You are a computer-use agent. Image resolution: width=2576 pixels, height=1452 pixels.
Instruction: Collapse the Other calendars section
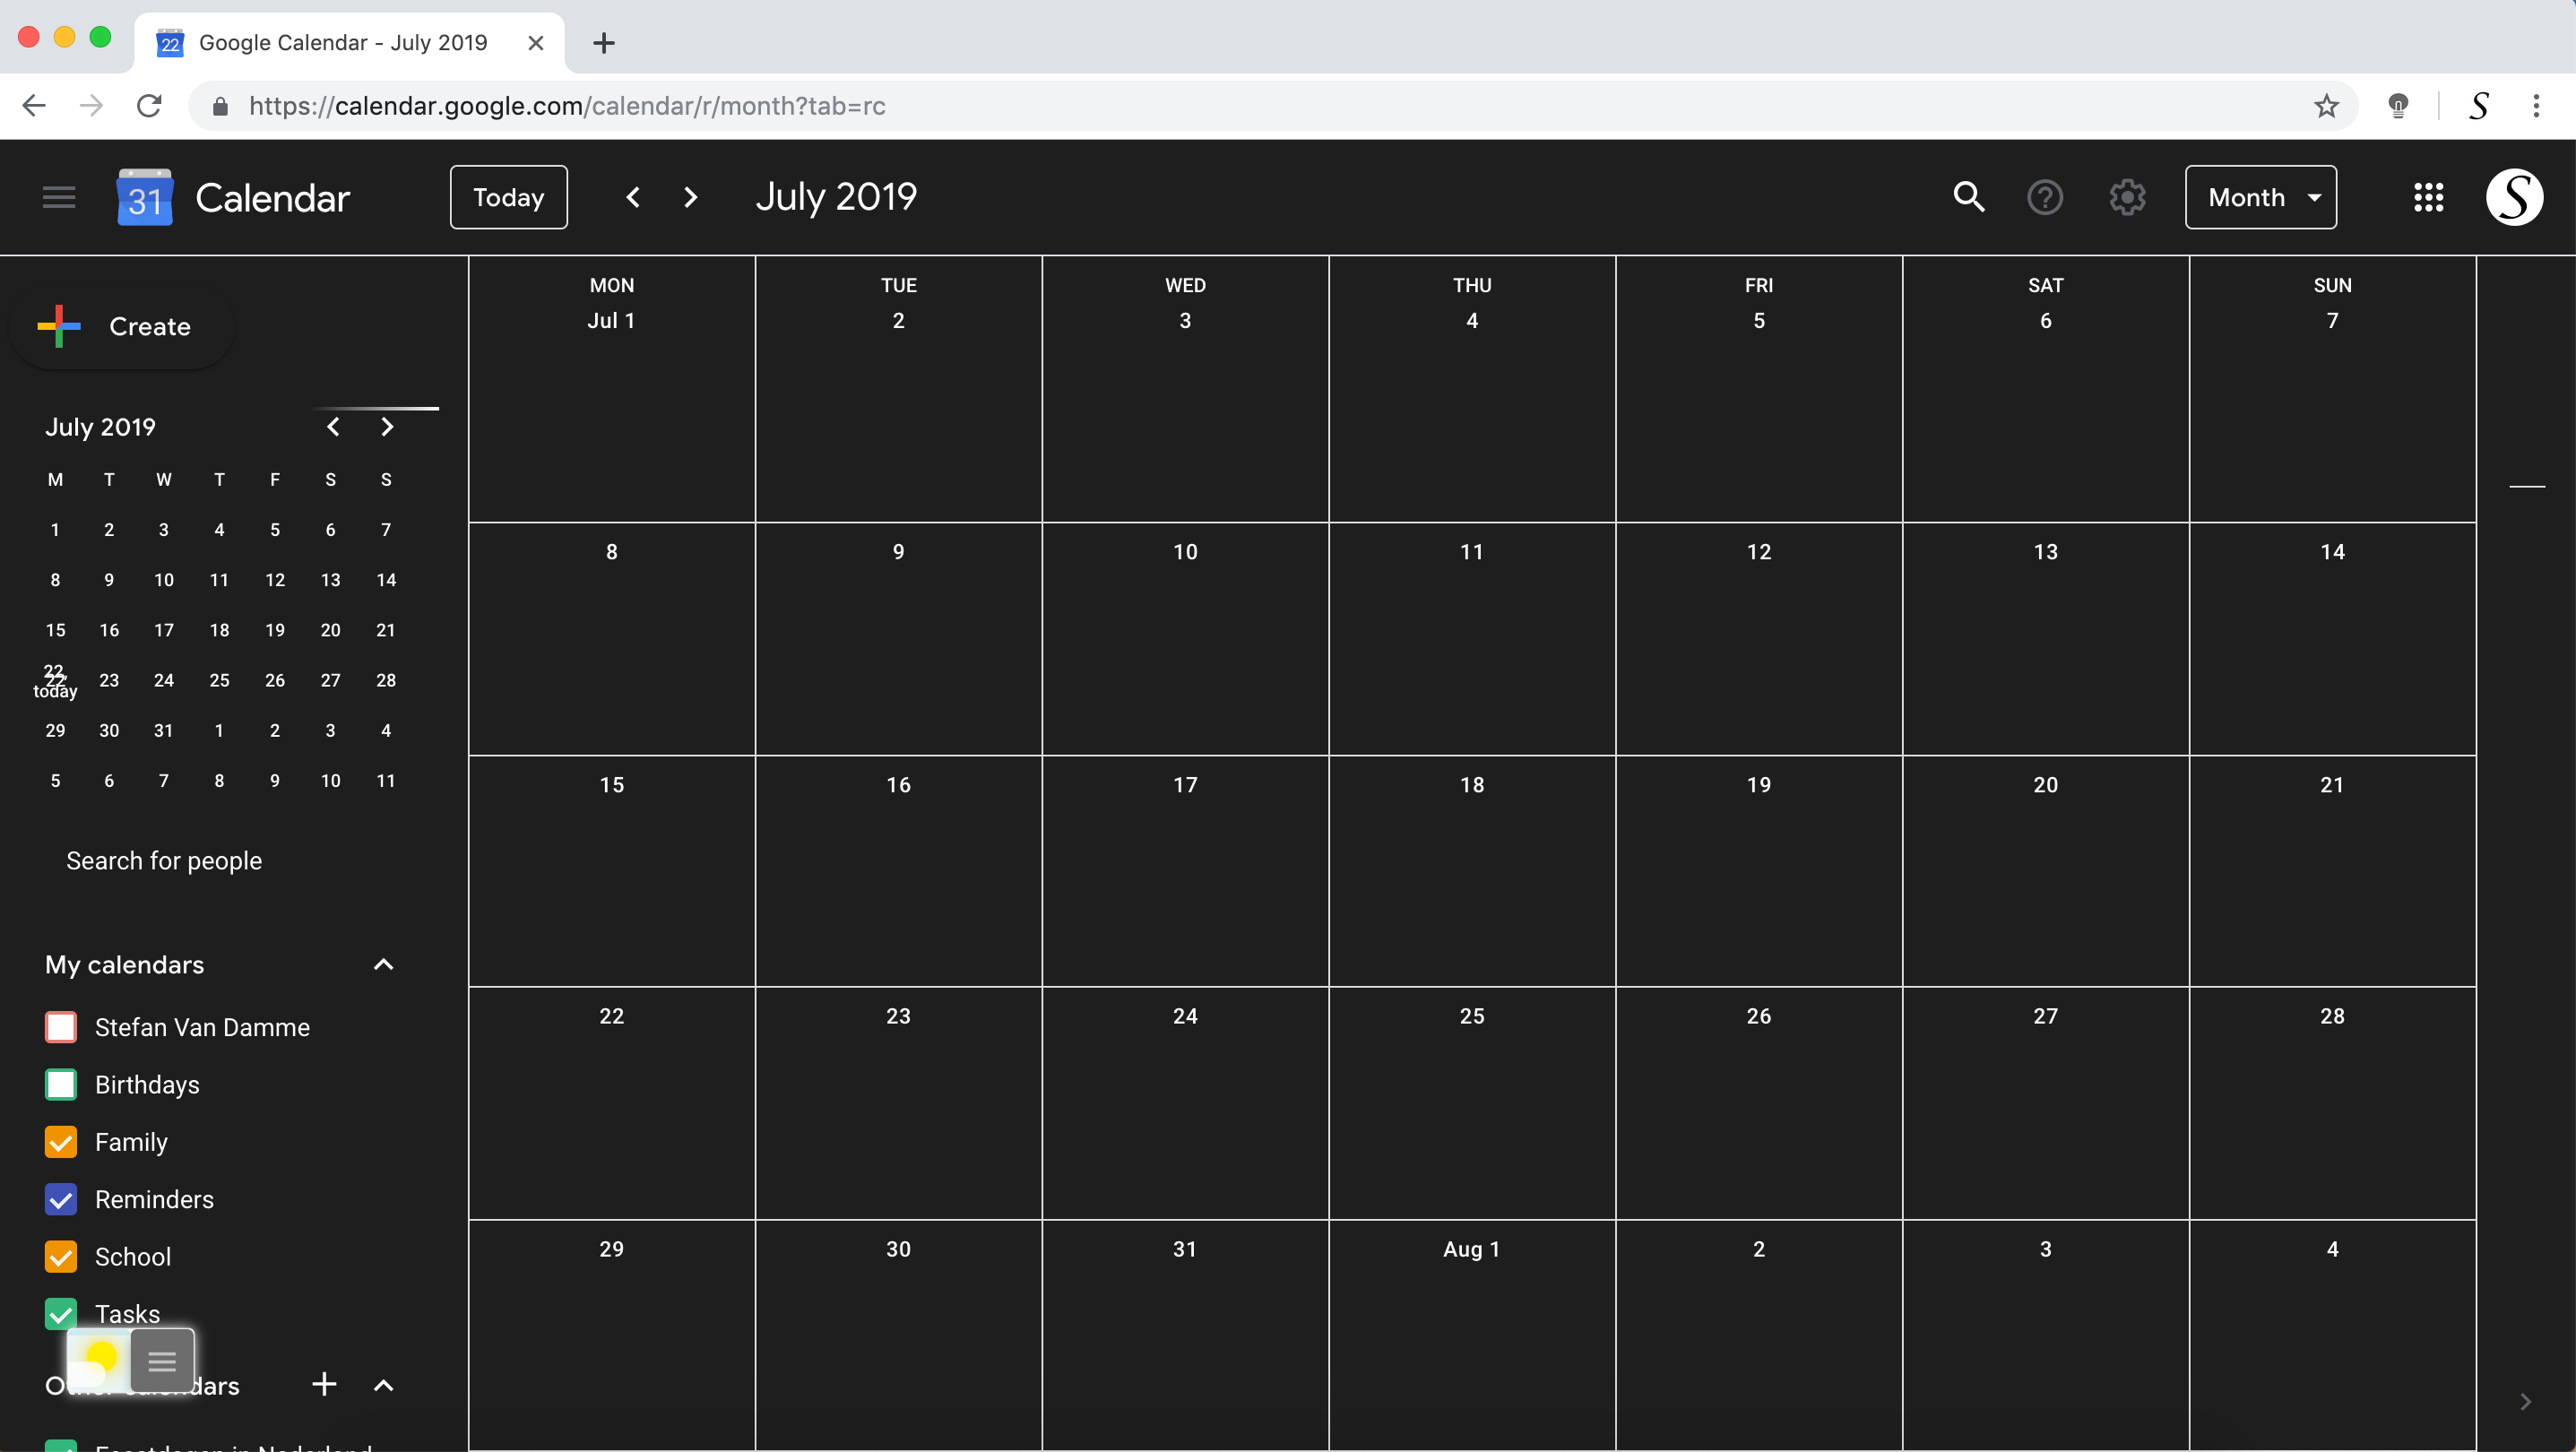coord(383,1385)
